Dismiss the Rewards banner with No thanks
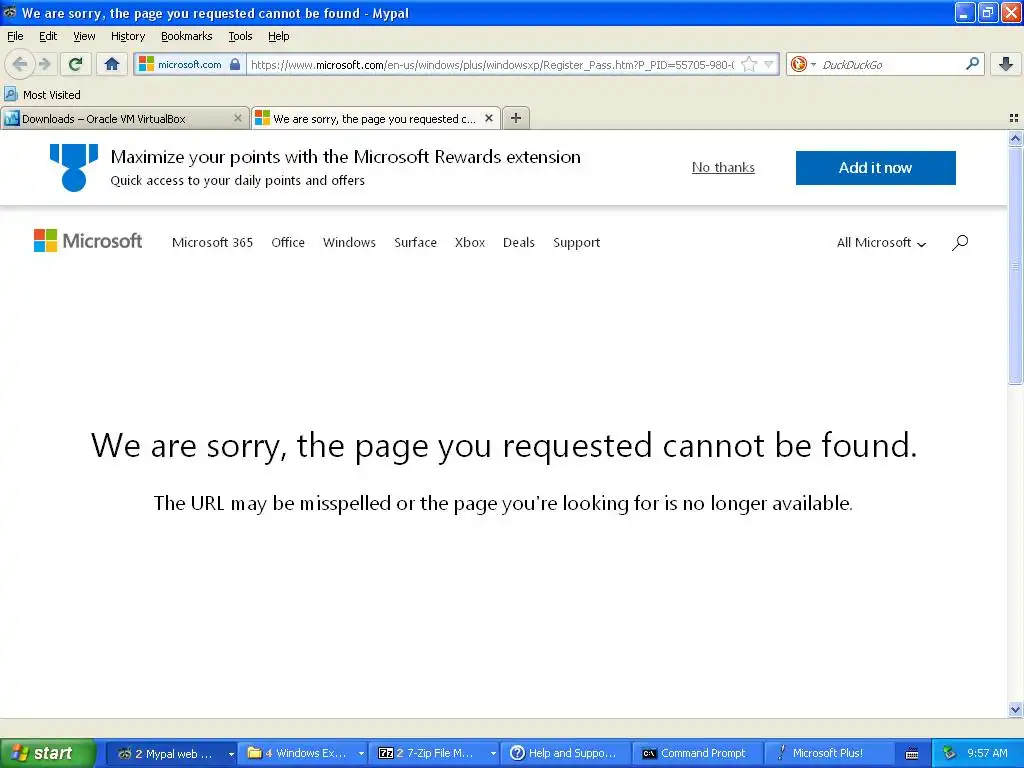Image resolution: width=1024 pixels, height=768 pixels. pos(723,167)
